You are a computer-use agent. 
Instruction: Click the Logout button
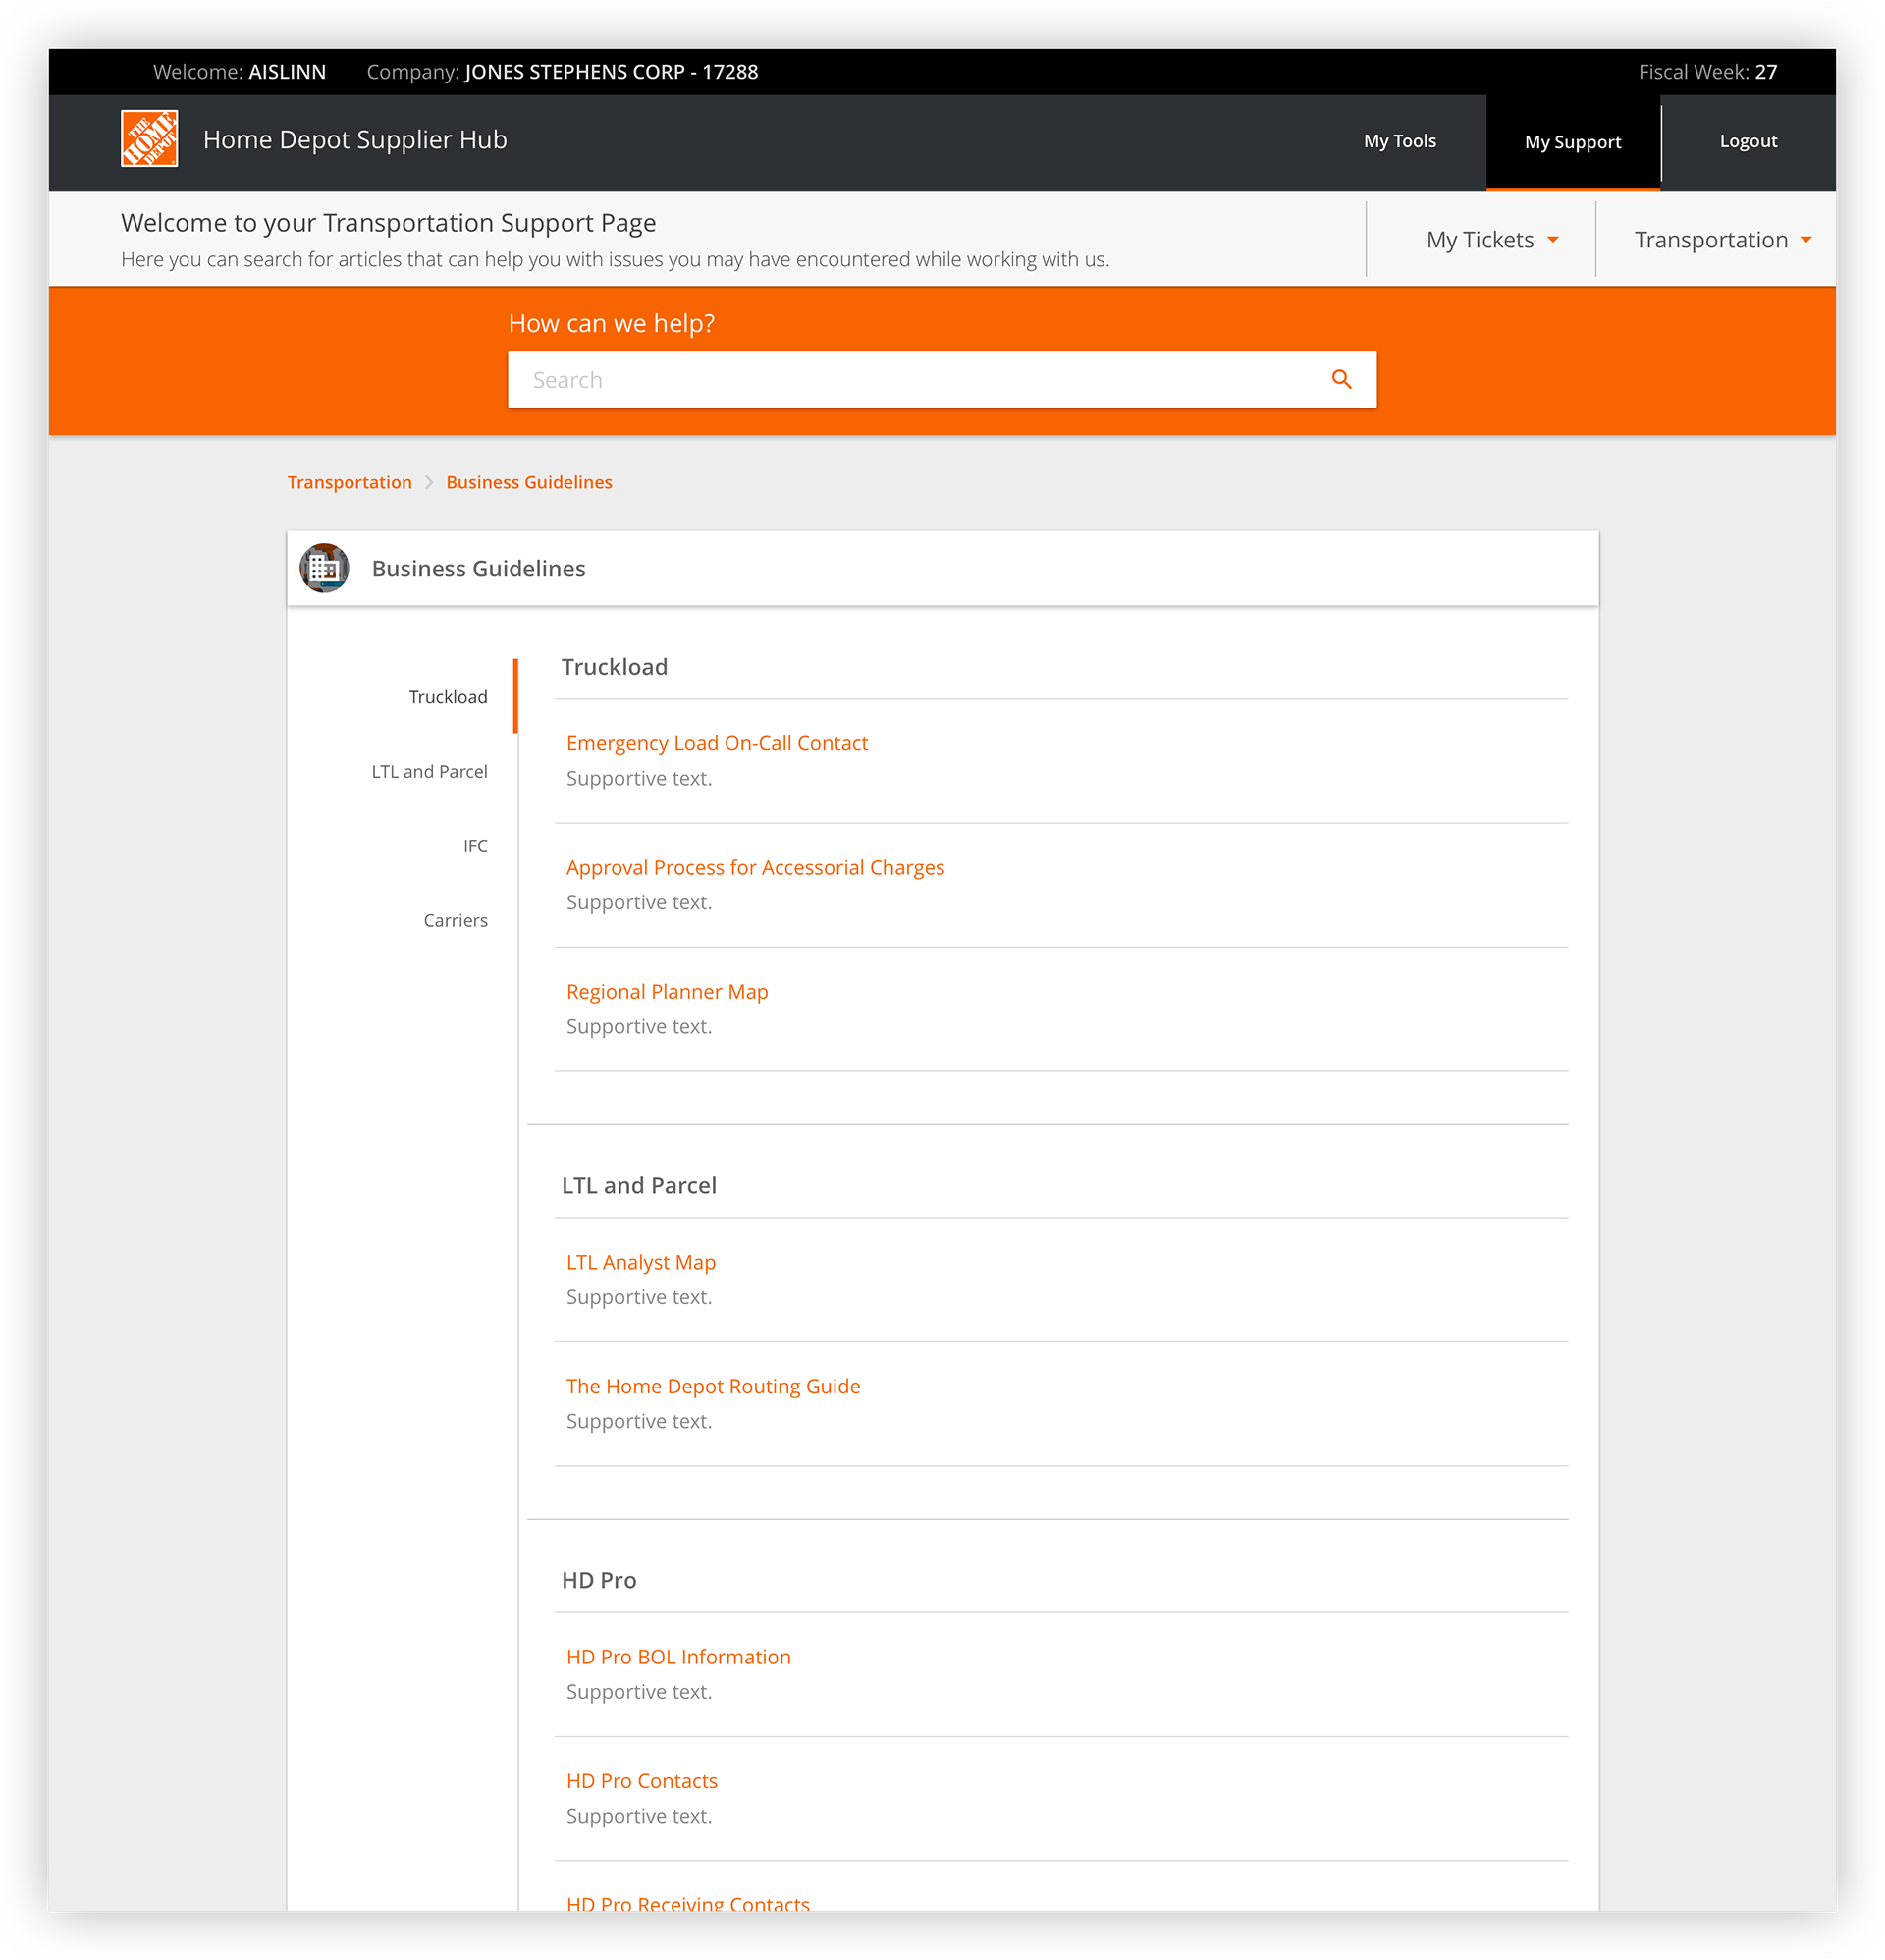pyautogui.click(x=1747, y=141)
